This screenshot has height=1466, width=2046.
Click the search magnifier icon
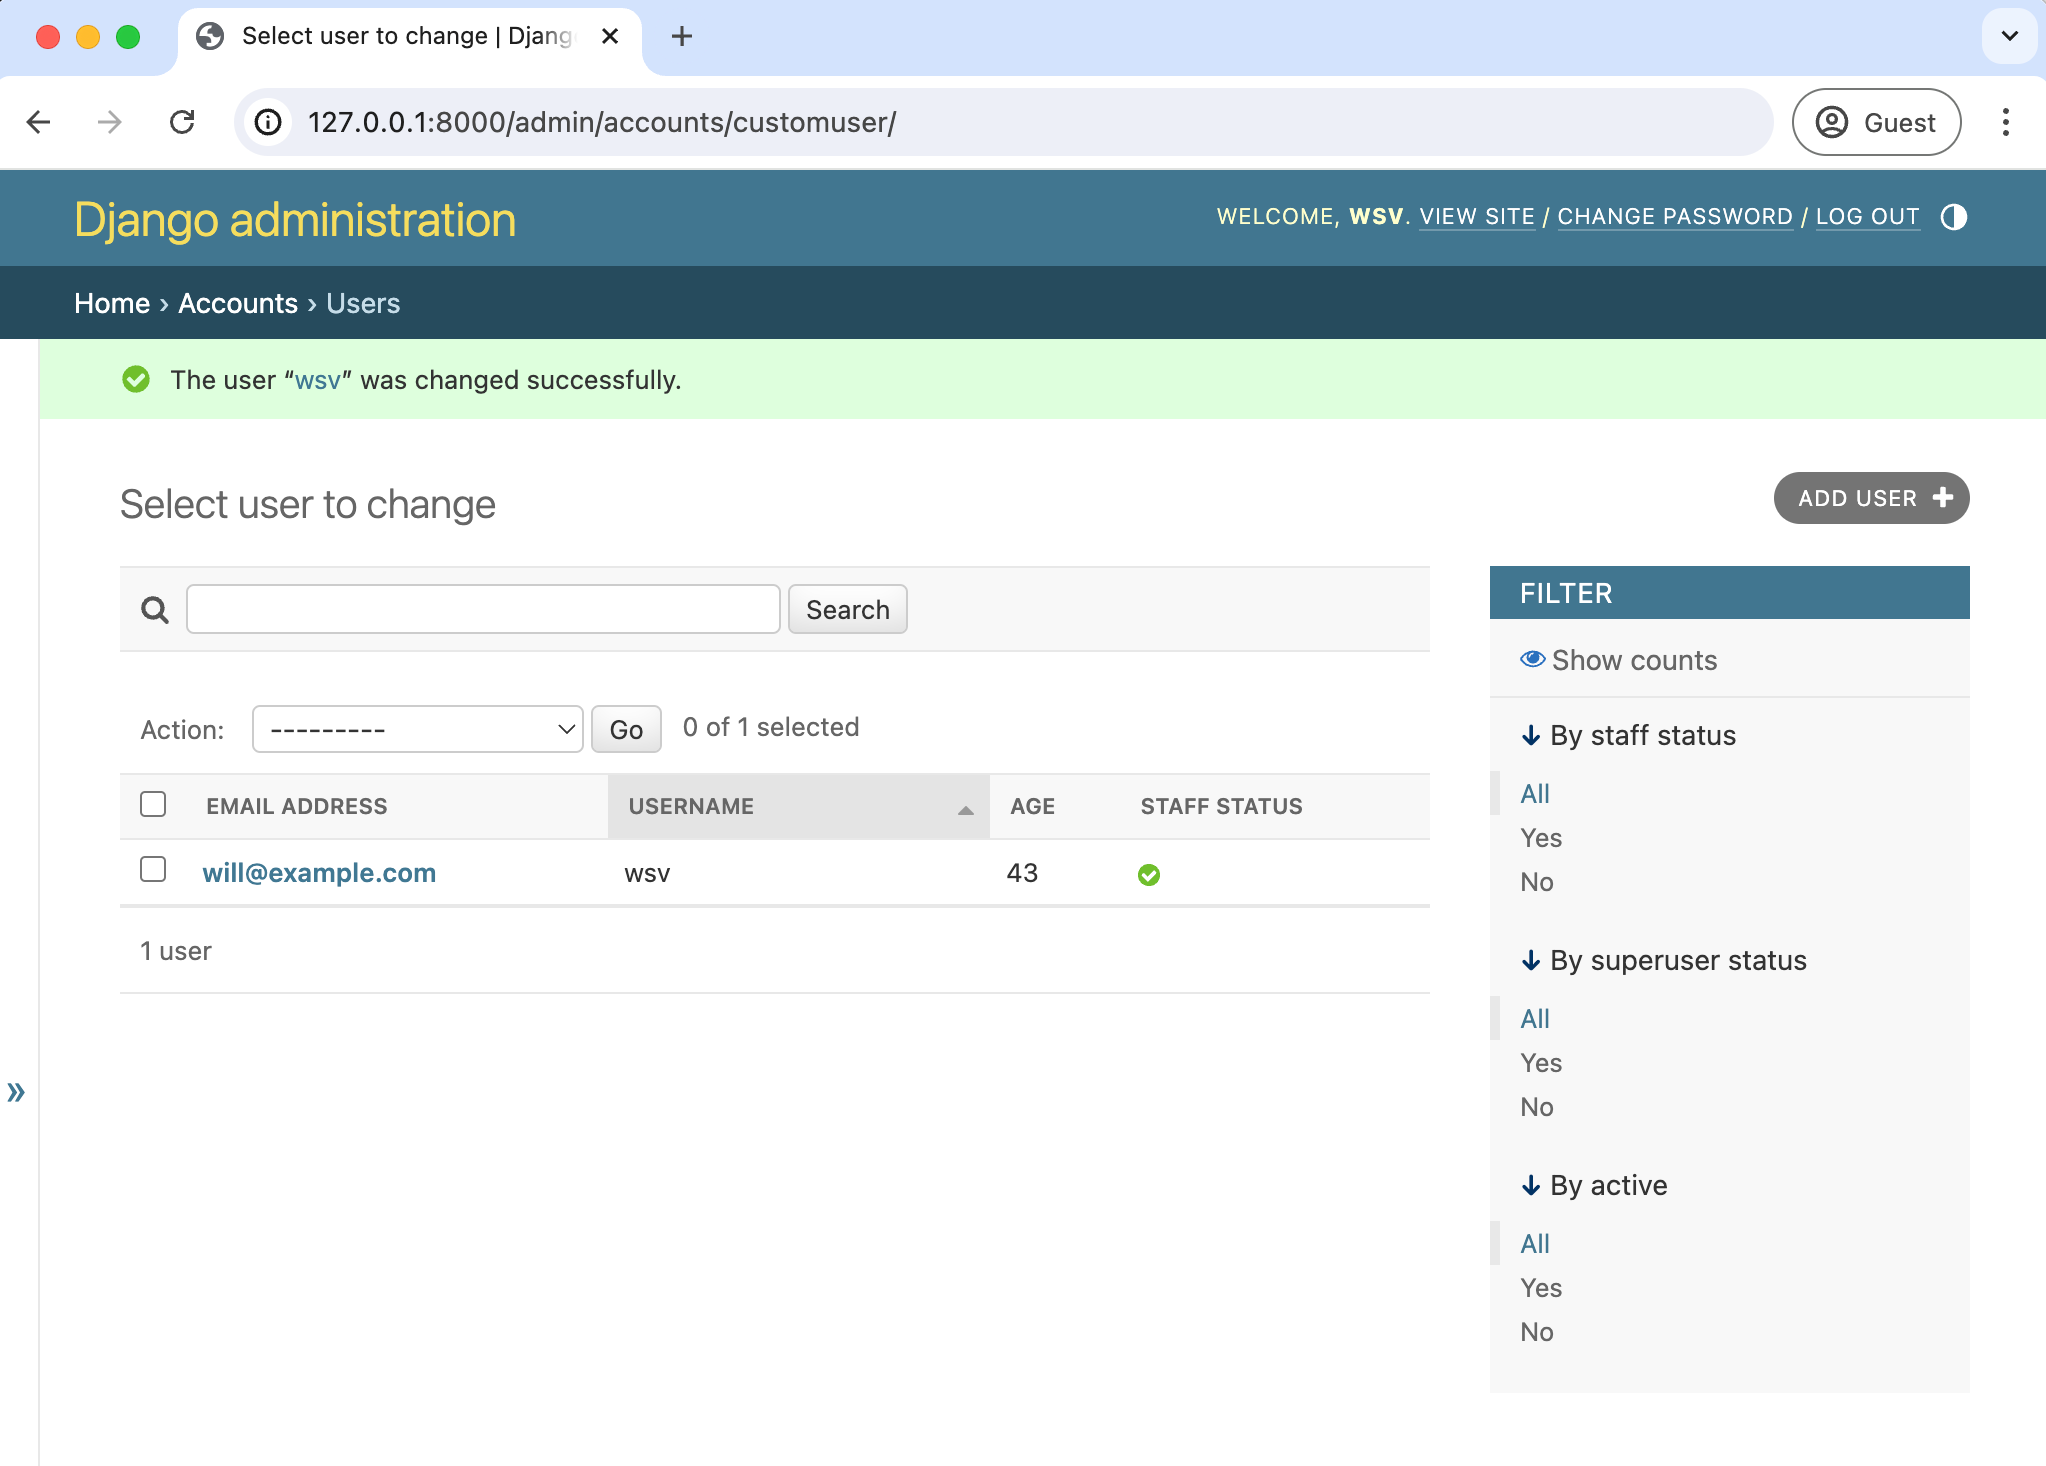155,609
